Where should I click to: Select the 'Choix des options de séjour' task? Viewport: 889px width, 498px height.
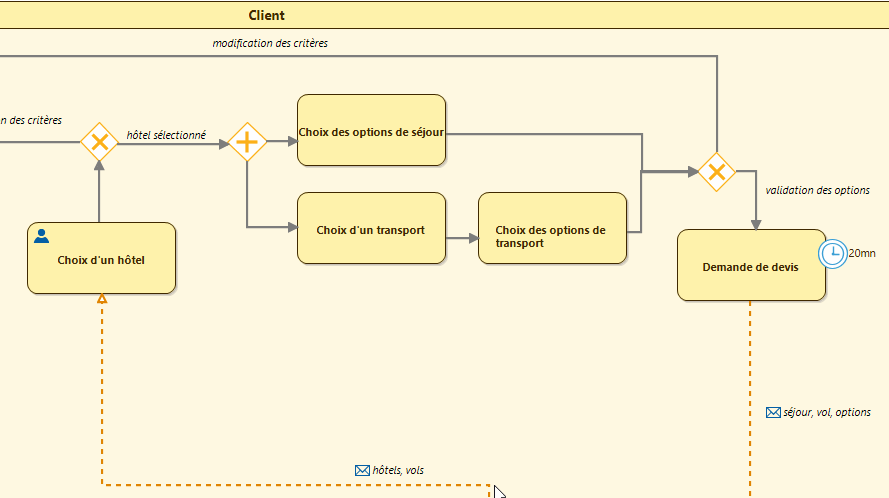coord(371,130)
